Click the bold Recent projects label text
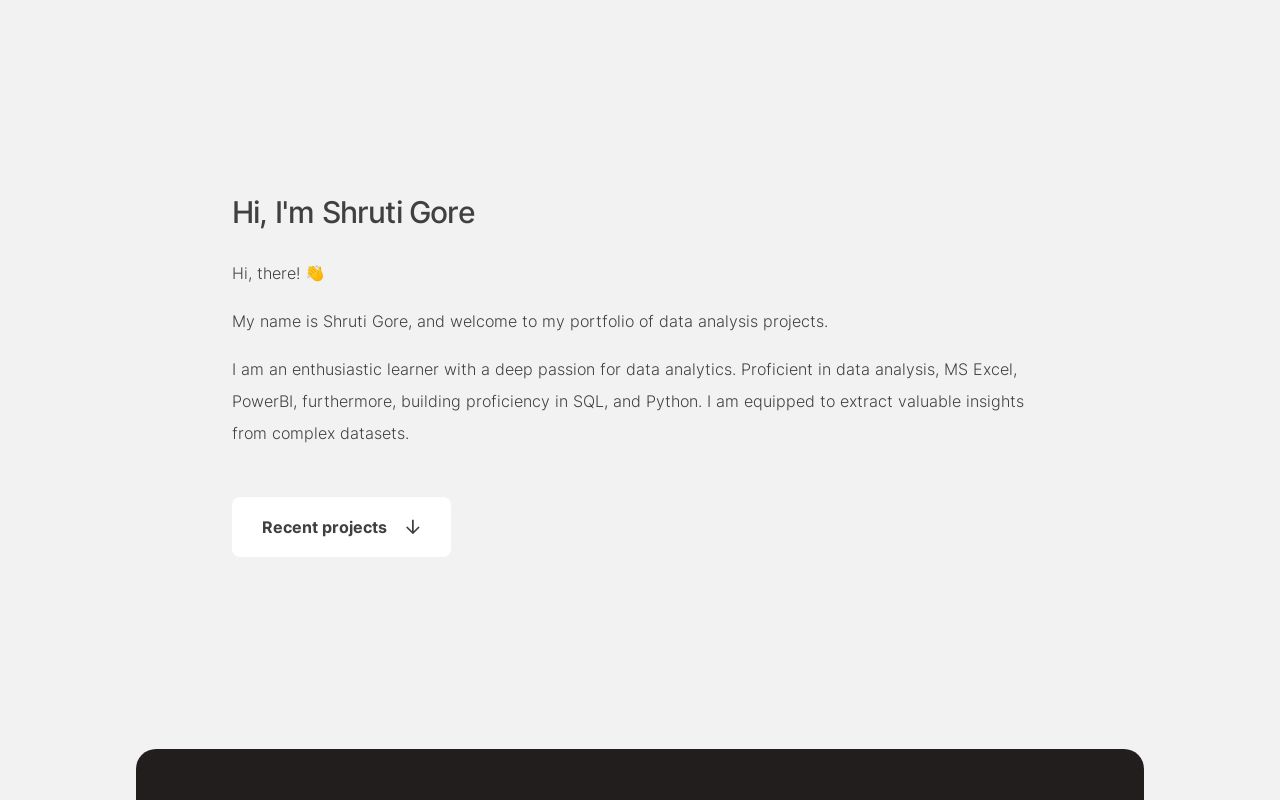Viewport: 1280px width, 800px height. tap(324, 527)
